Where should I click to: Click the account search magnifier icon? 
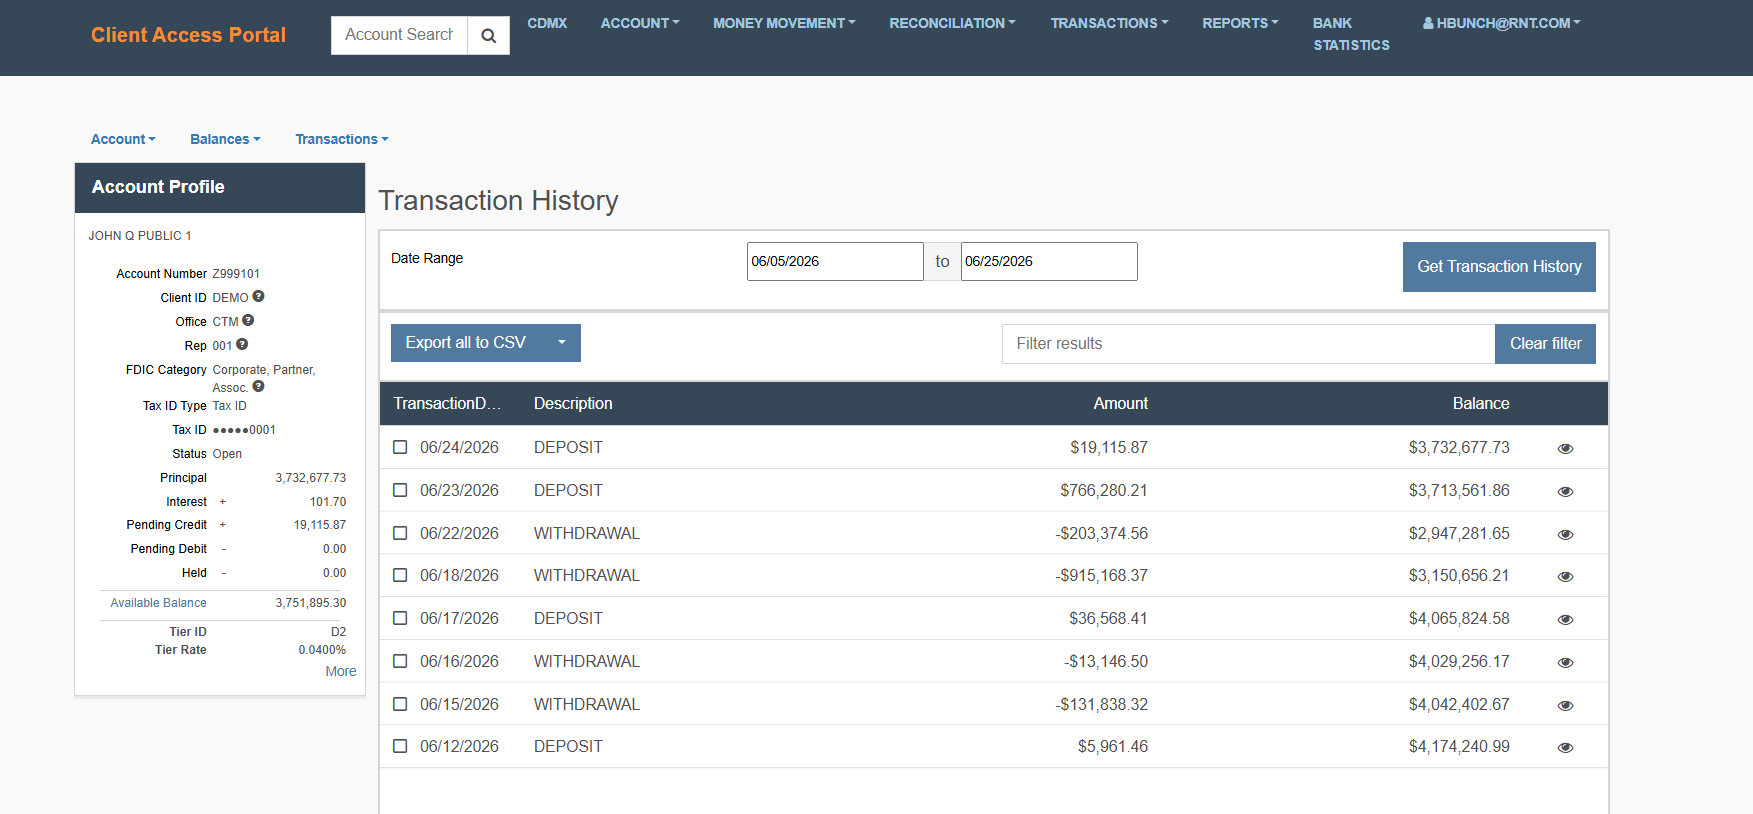488,36
